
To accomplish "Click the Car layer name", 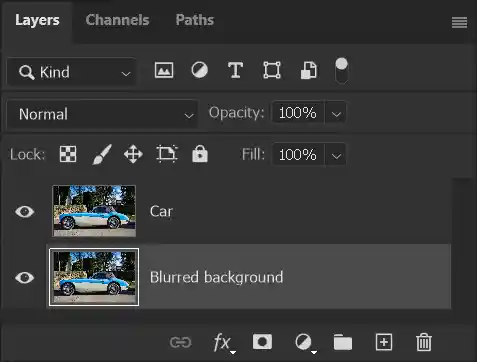I will (161, 211).
